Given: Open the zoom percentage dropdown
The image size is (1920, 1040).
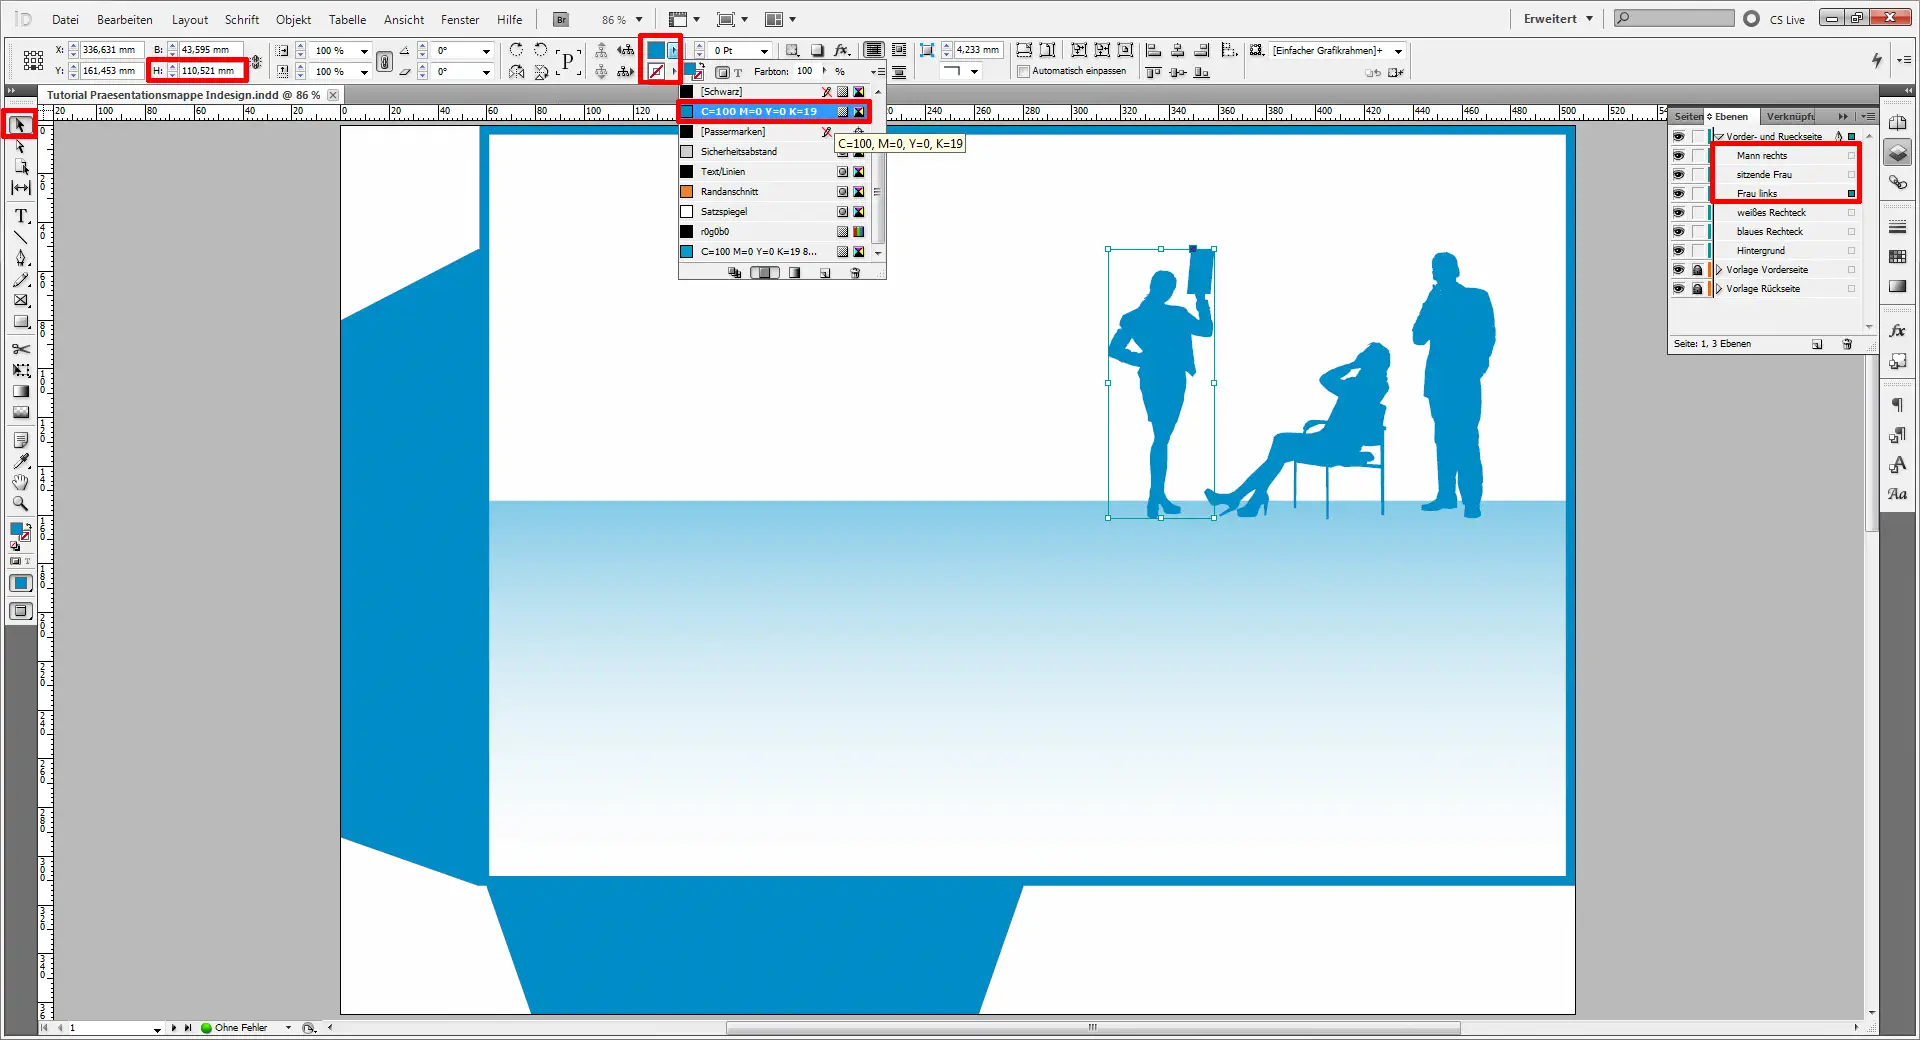Looking at the screenshot, I should [637, 19].
